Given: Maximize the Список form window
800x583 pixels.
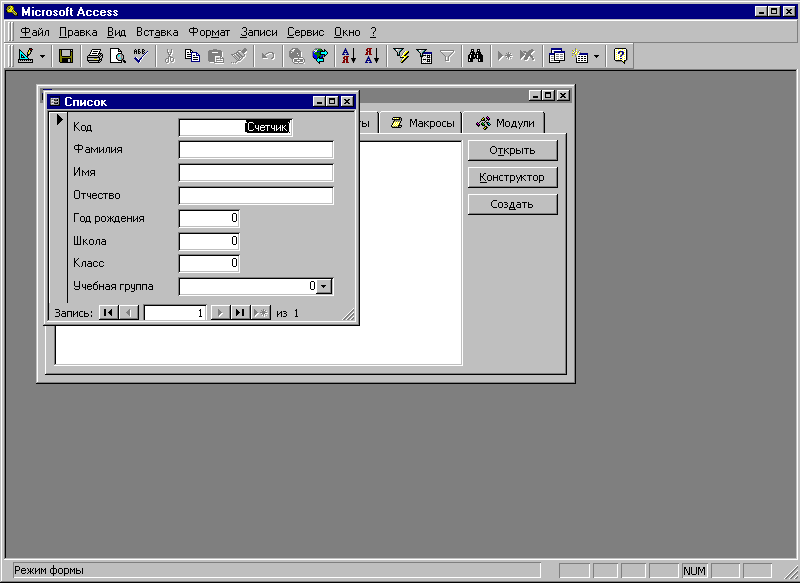Looking at the screenshot, I should pos(332,102).
